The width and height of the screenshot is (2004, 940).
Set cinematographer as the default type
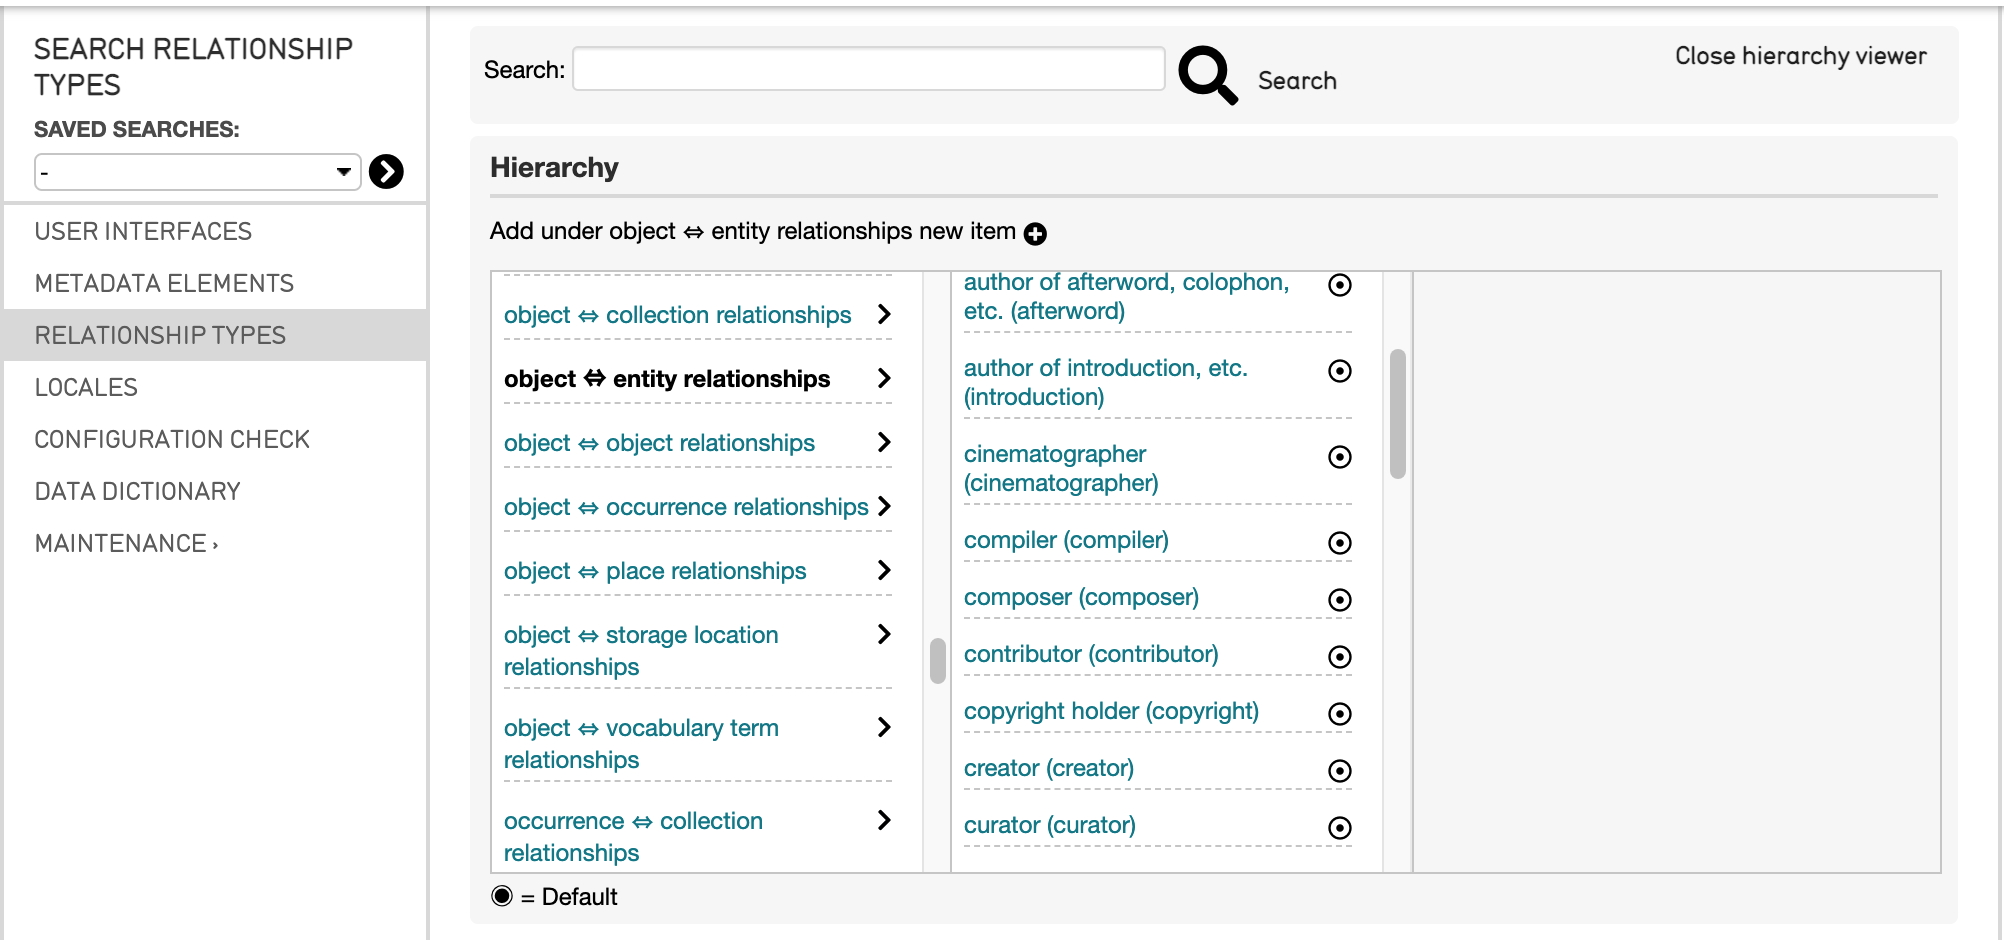click(1339, 457)
